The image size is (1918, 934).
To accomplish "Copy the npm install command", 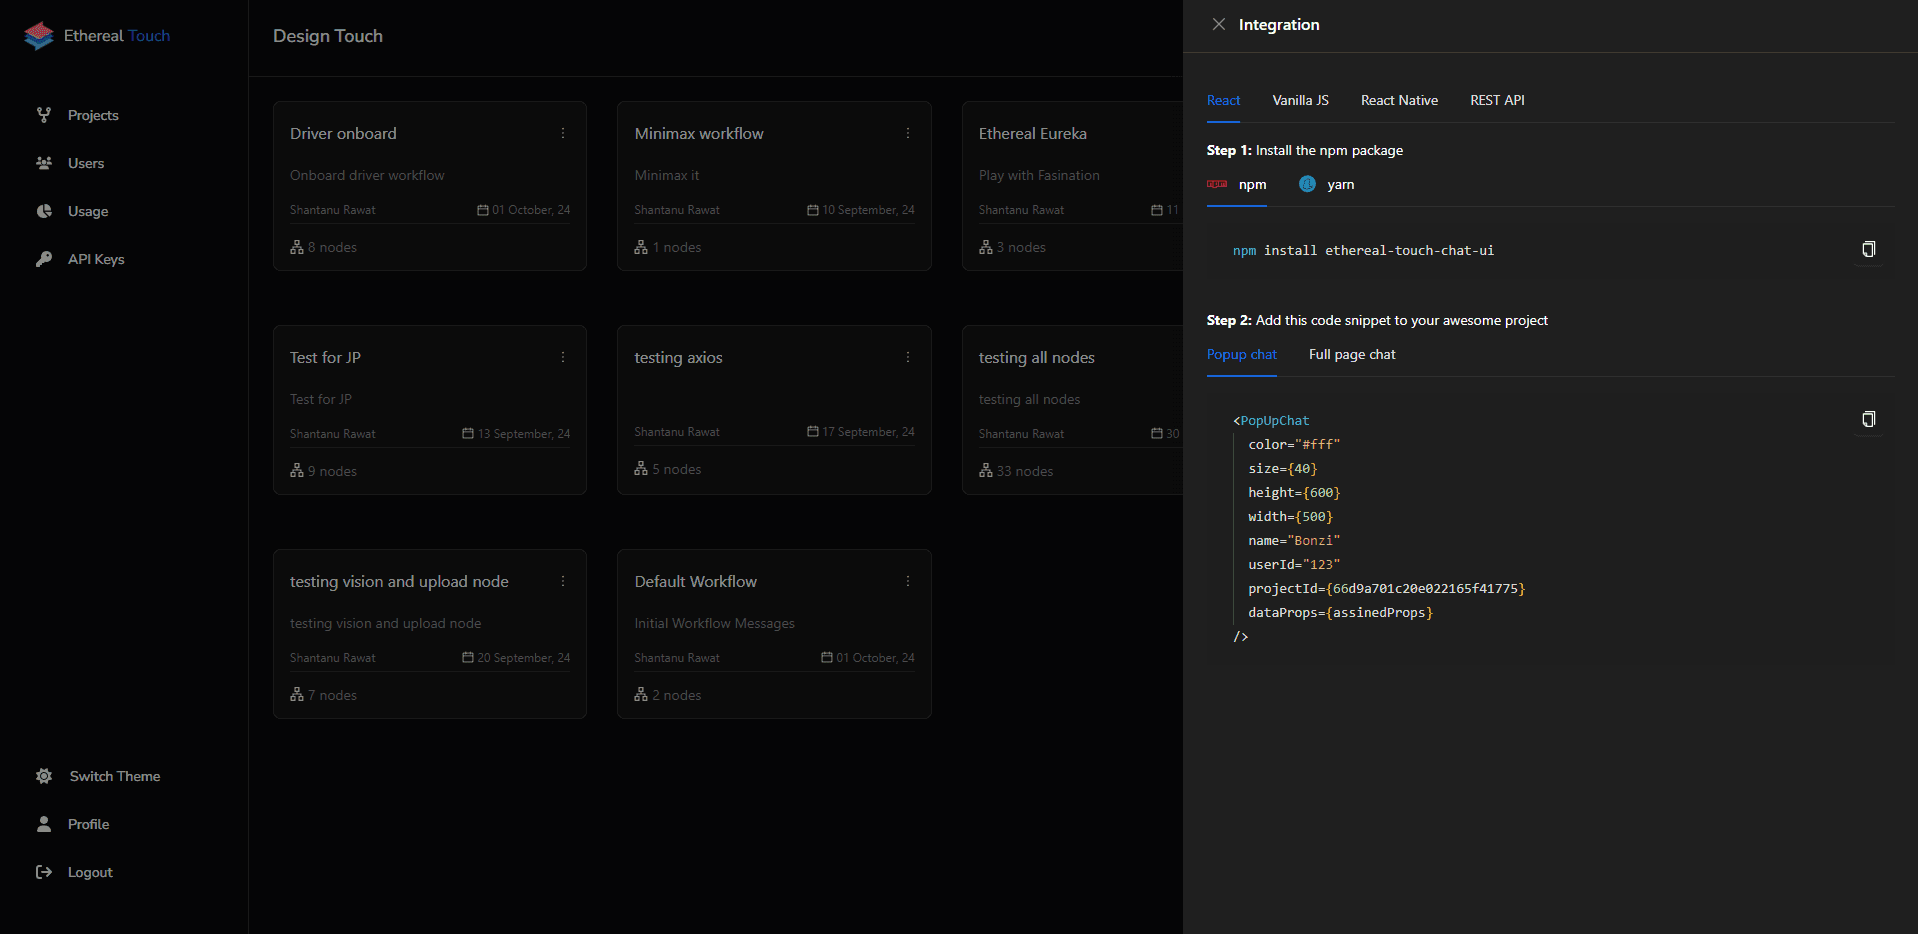I will pos(1868,249).
